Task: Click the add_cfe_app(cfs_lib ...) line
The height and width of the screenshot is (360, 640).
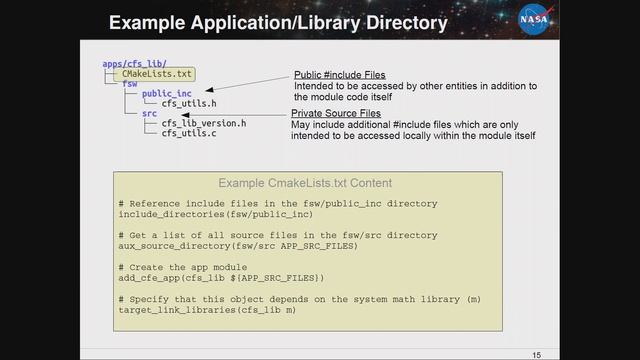Action: (221, 278)
